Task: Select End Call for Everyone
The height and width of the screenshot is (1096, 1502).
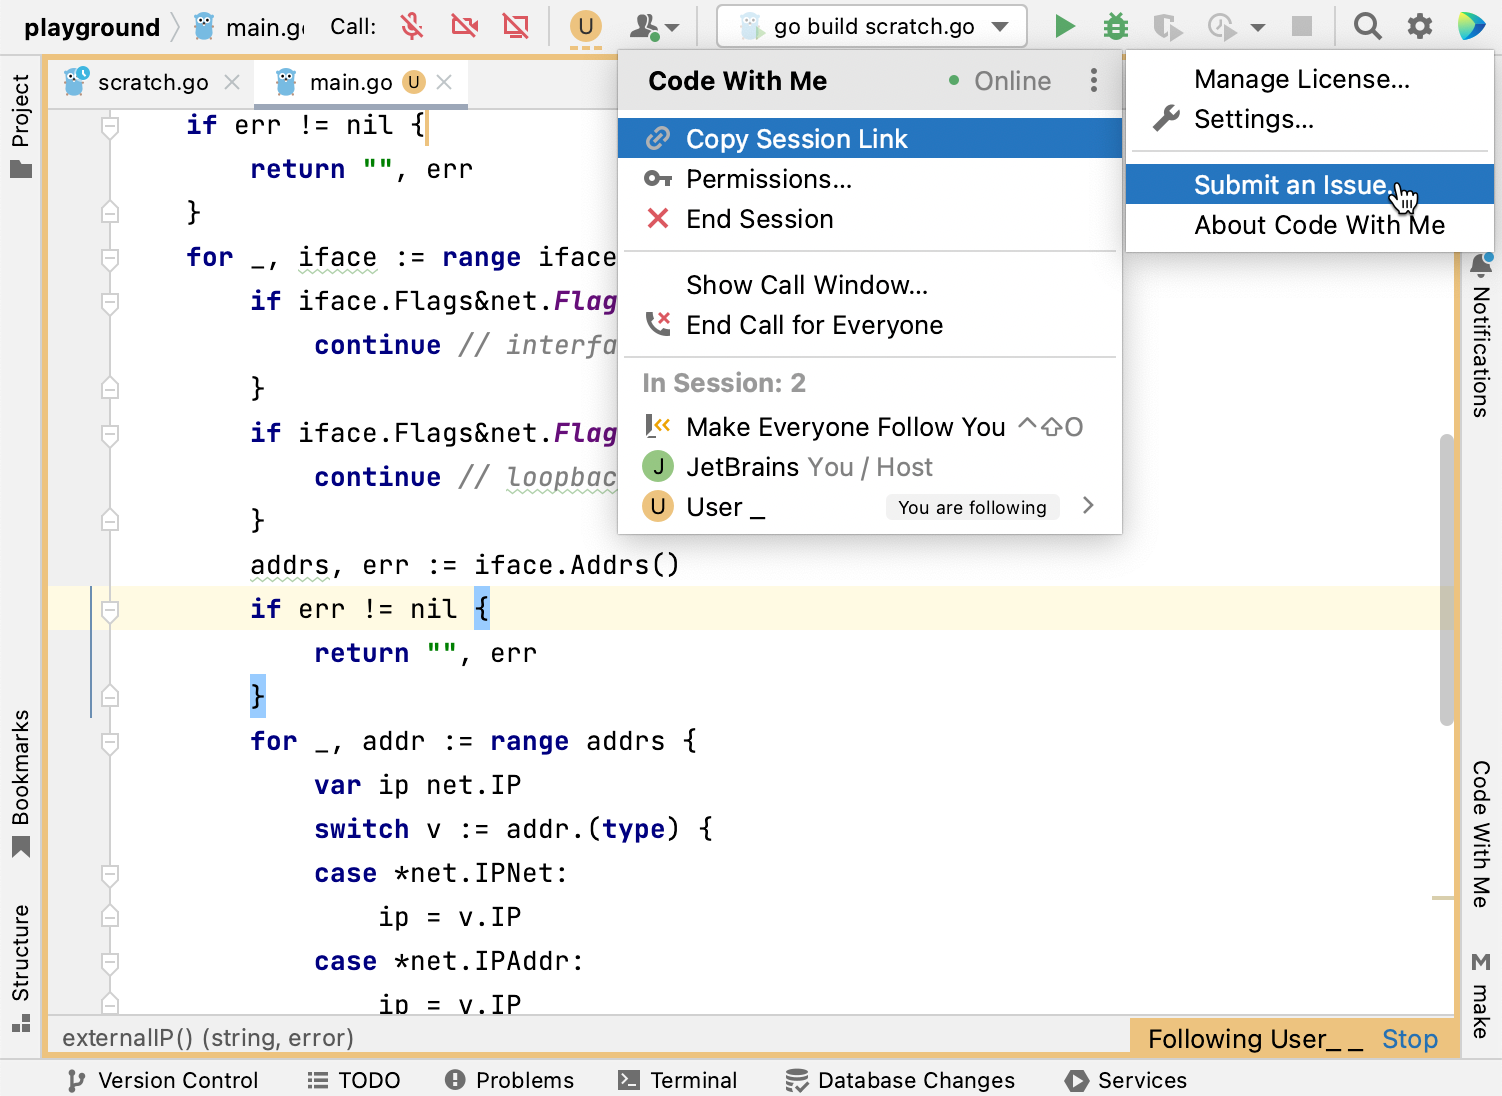Action: pyautogui.click(x=870, y=325)
